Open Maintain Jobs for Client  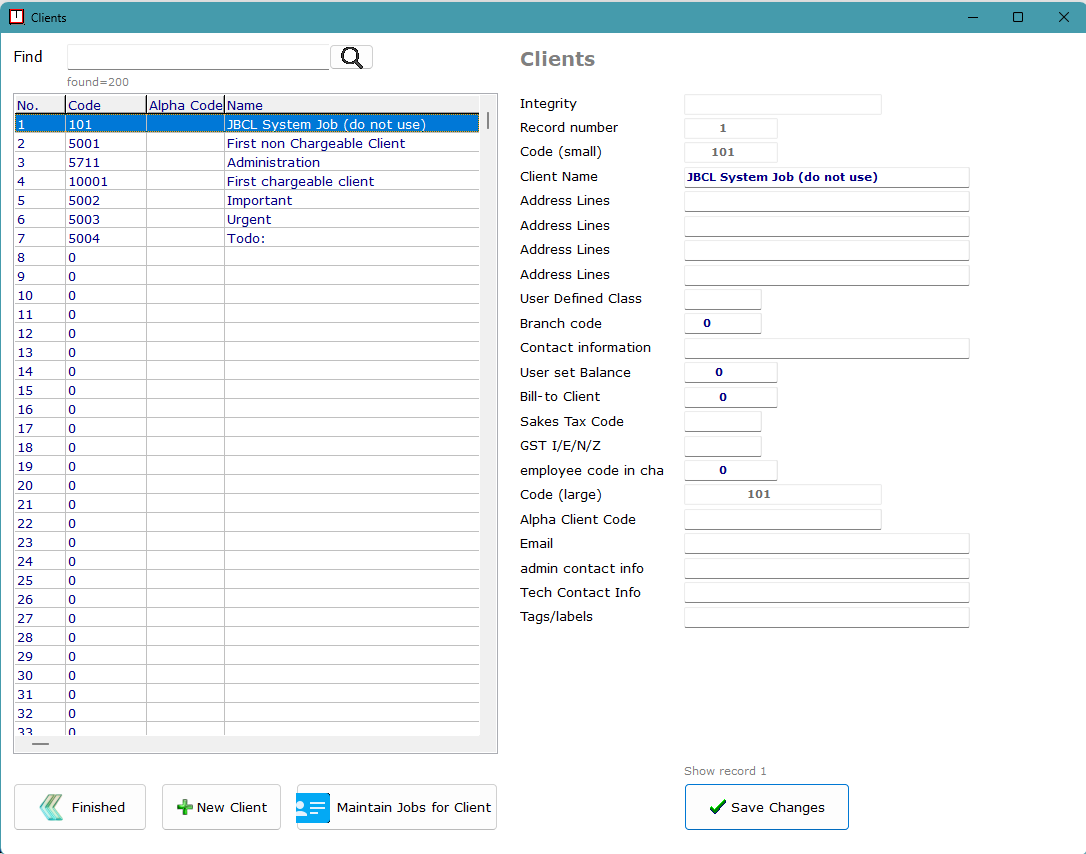[x=396, y=807]
